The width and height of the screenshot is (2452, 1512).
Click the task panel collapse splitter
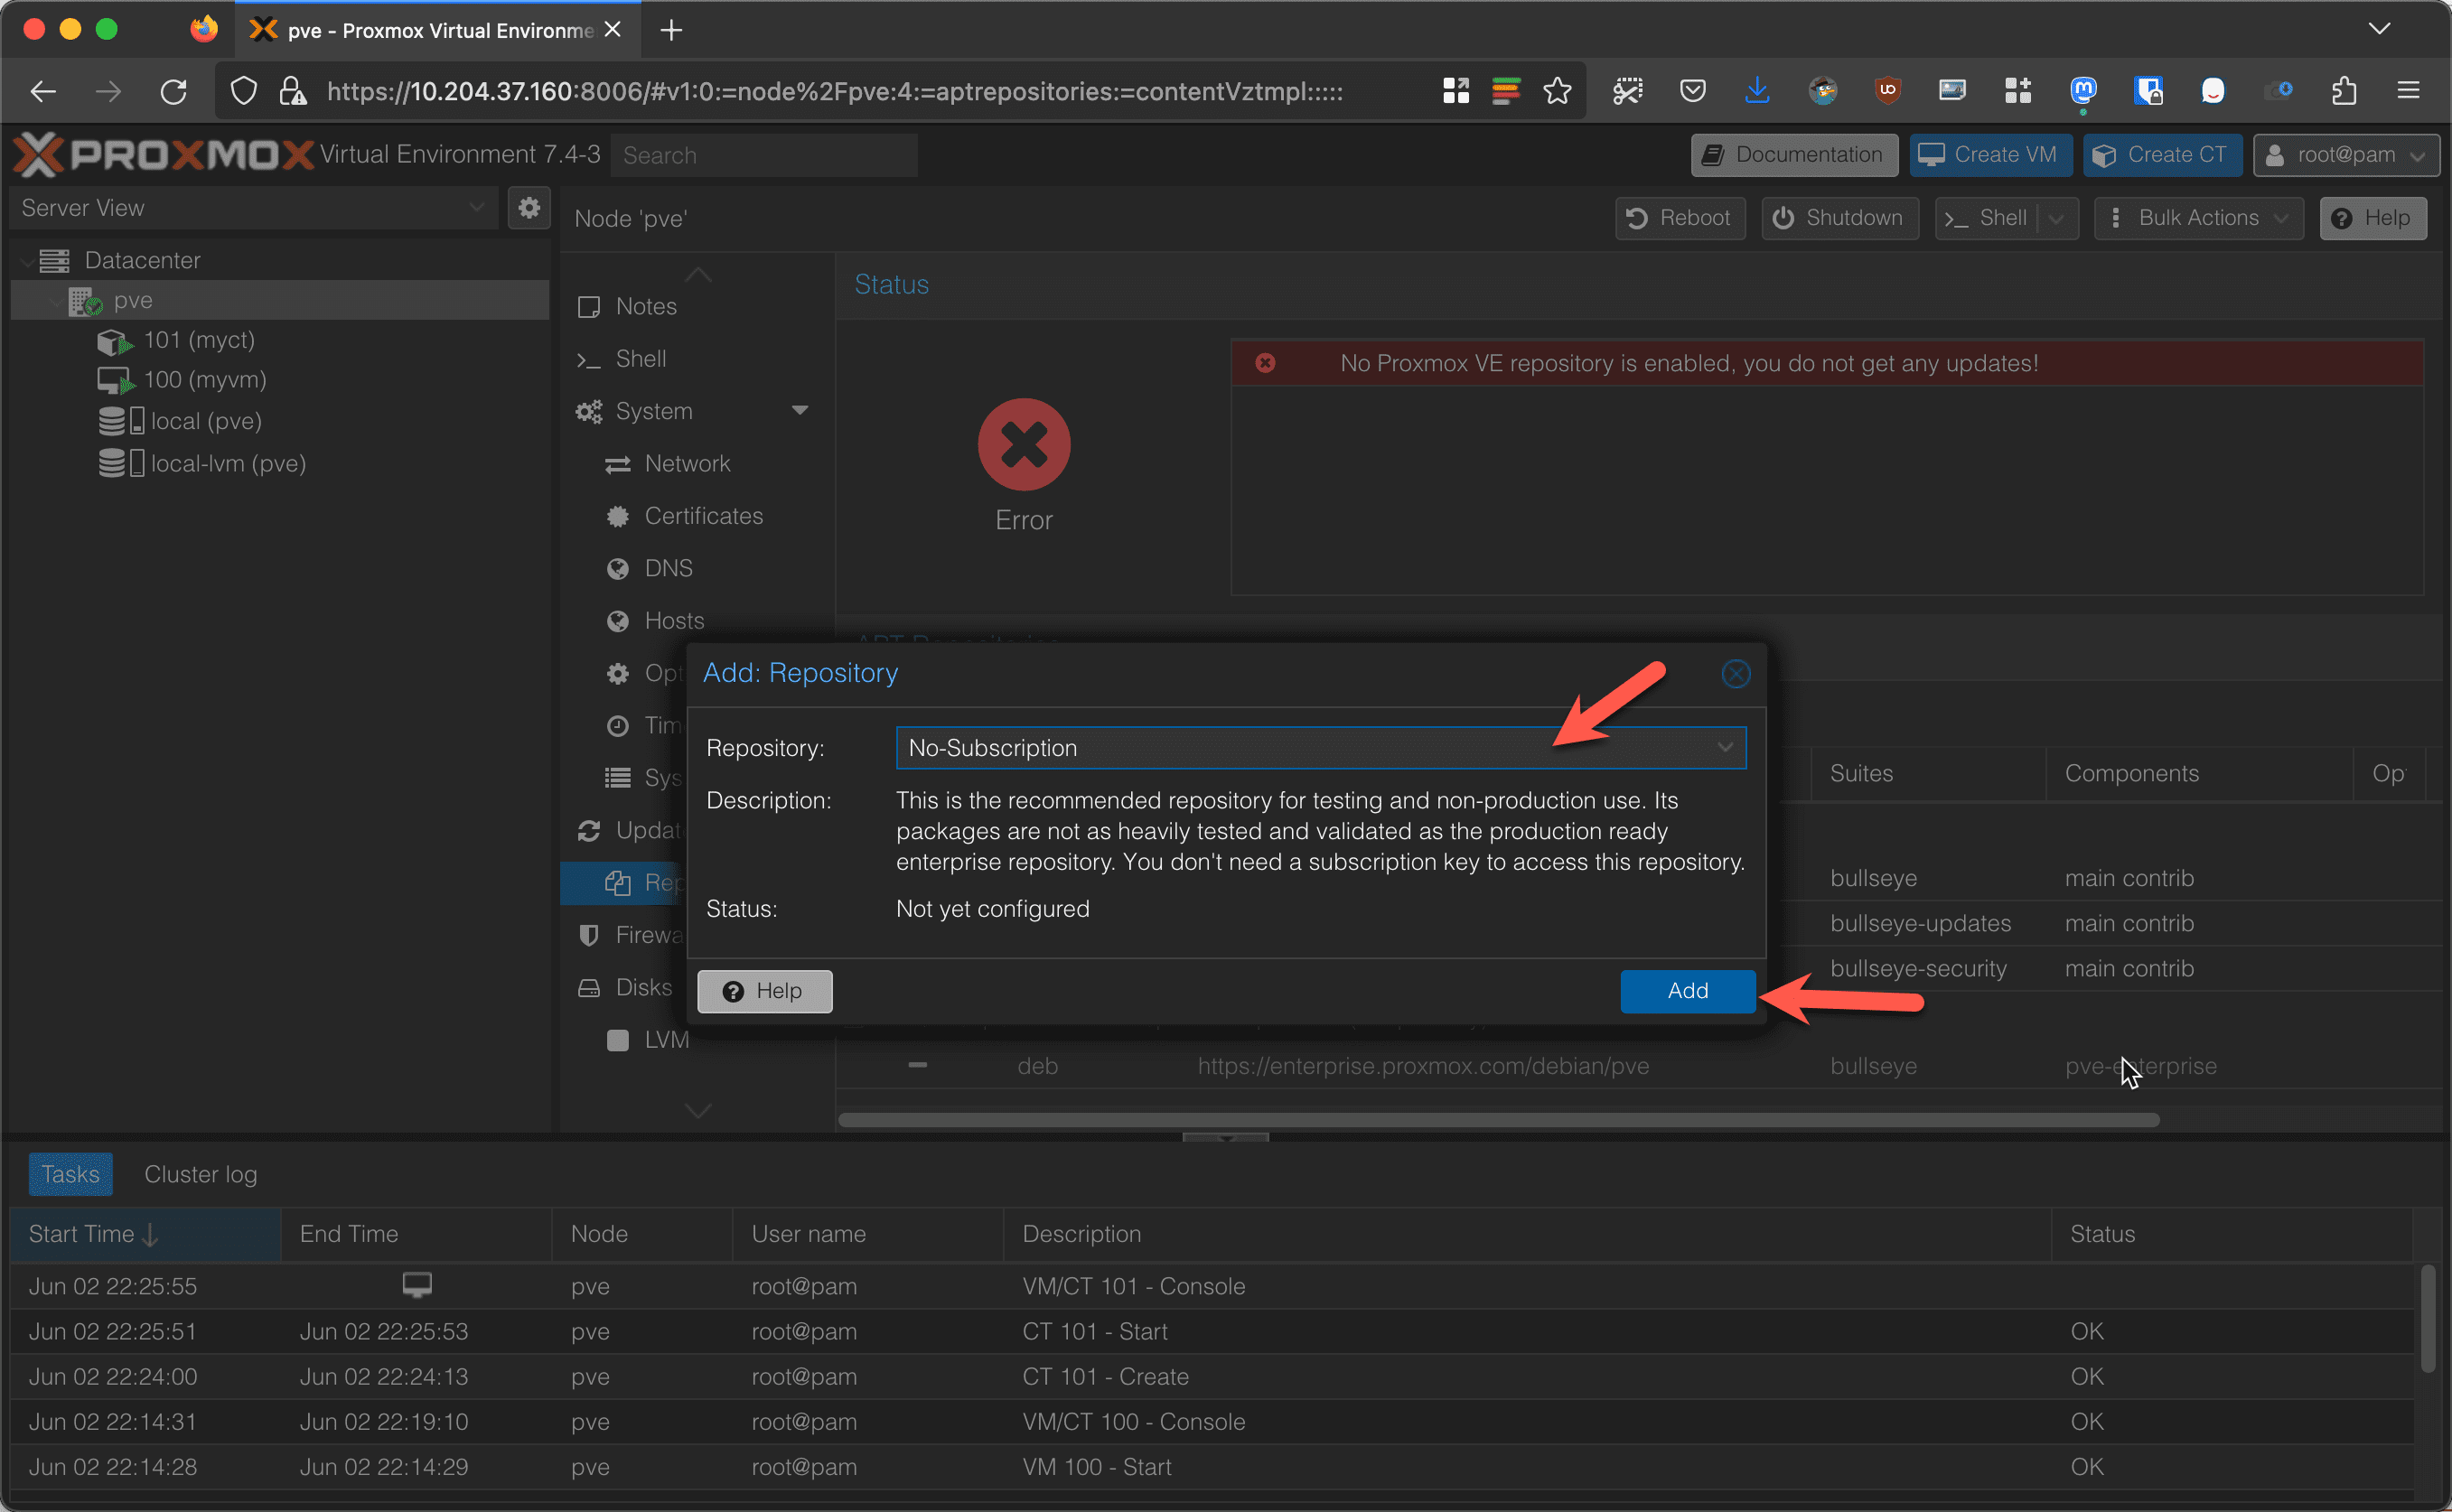click(x=1225, y=1137)
